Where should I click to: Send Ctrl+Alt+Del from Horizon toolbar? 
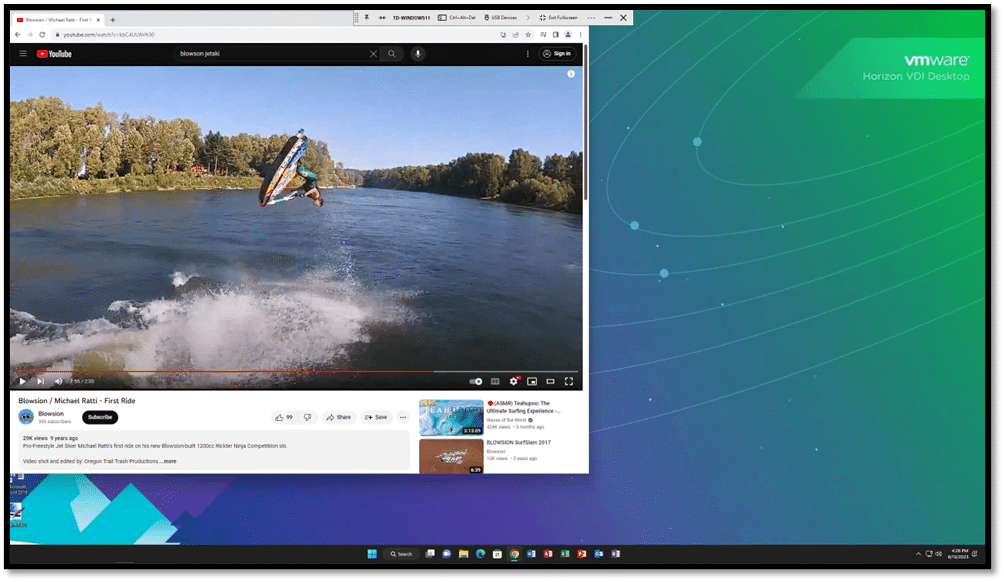tap(457, 18)
